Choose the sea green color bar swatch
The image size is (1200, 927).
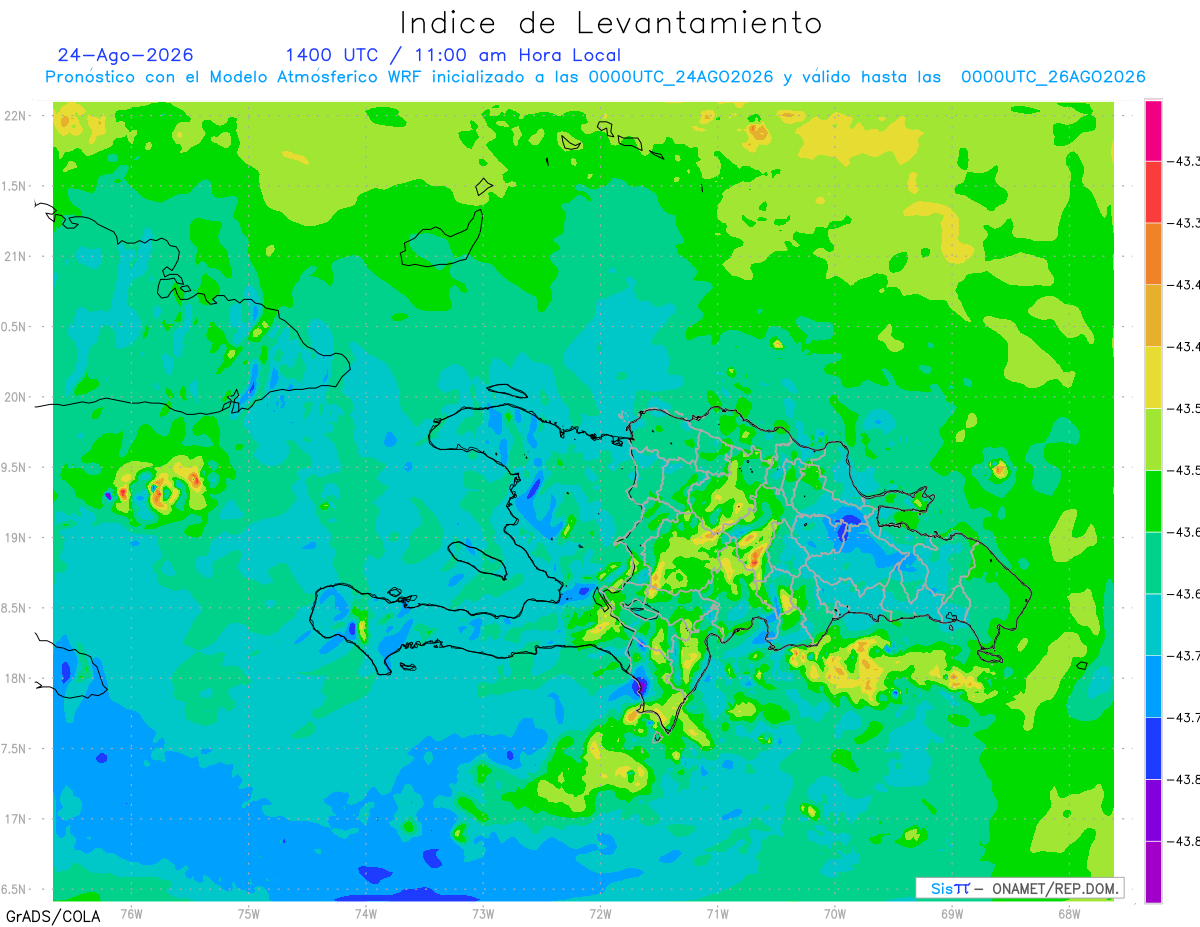pos(1153,563)
